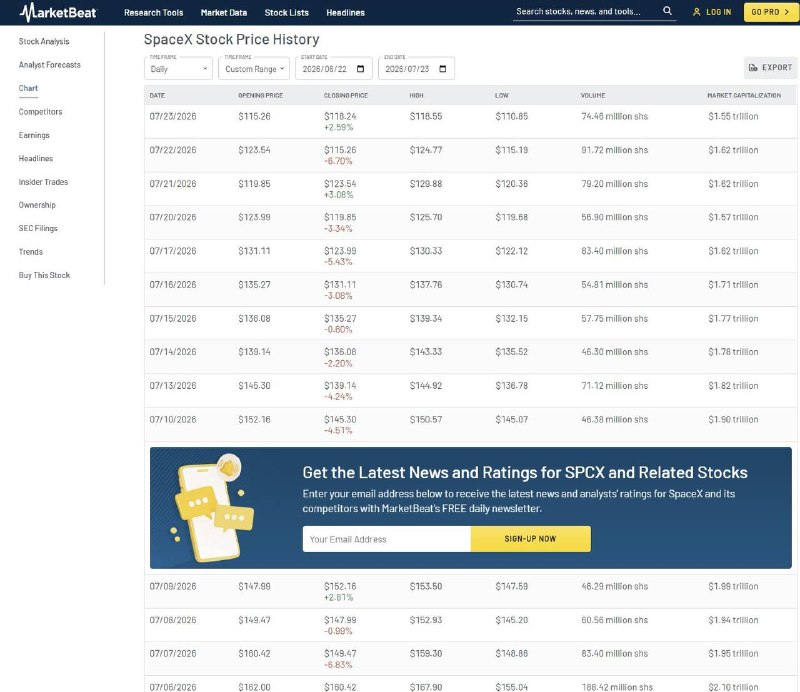Click the Sign-Up Now button
The width and height of the screenshot is (800, 692).
coord(531,539)
